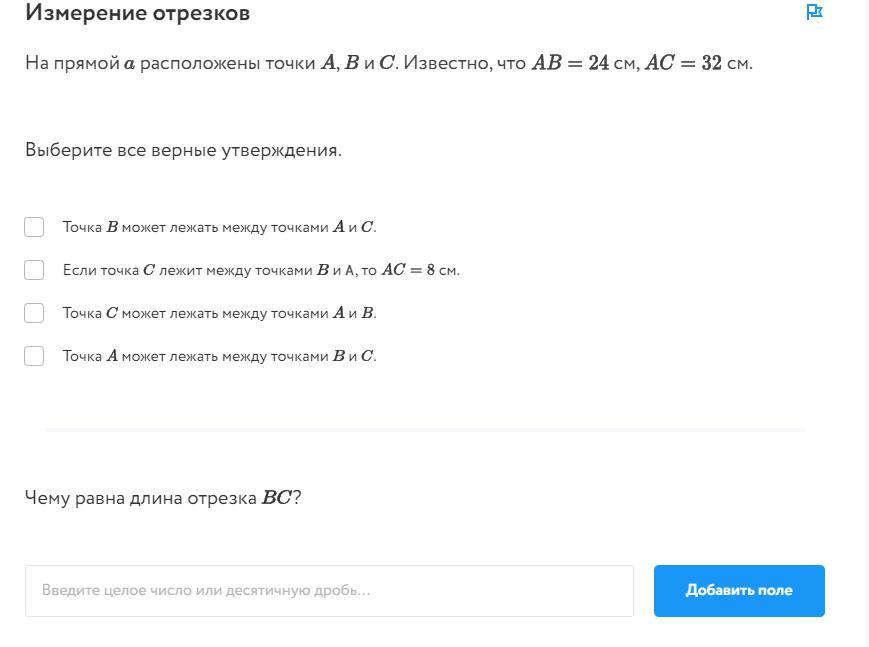Image resolution: width=869 pixels, height=647 pixels.
Task: Click the label text 'Точка A может лежать между точками B и C'
Action: coord(219,356)
